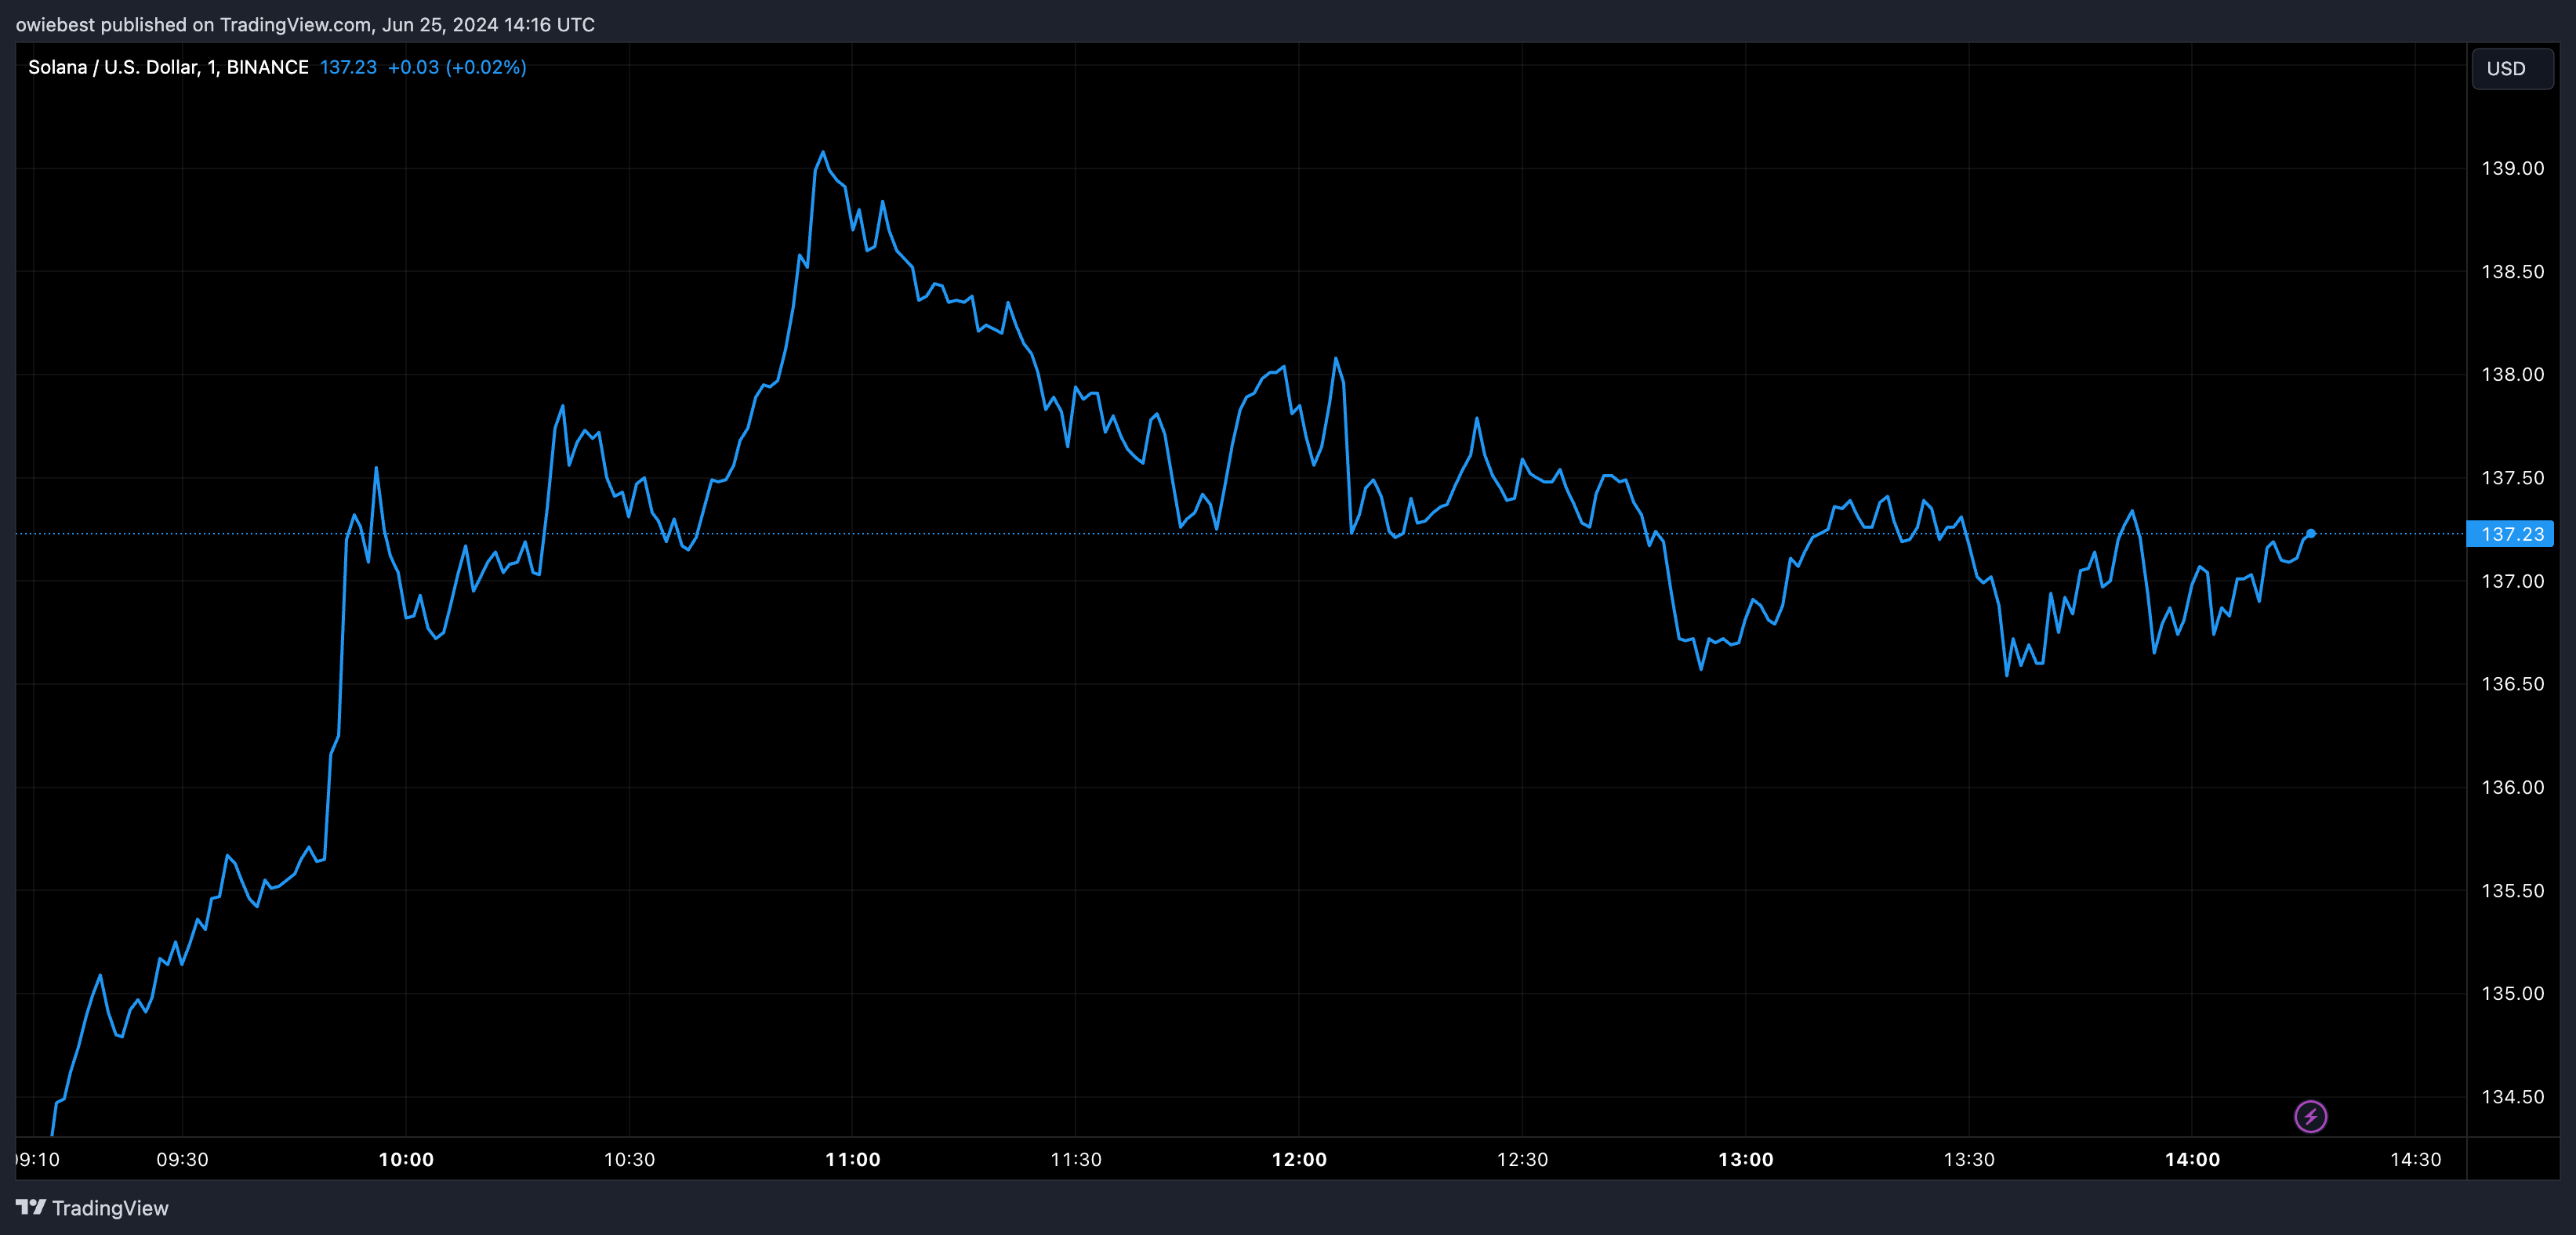Viewport: 2576px width, 1235px height.
Task: Click the 14:30 time axis label
Action: click(x=2415, y=1159)
